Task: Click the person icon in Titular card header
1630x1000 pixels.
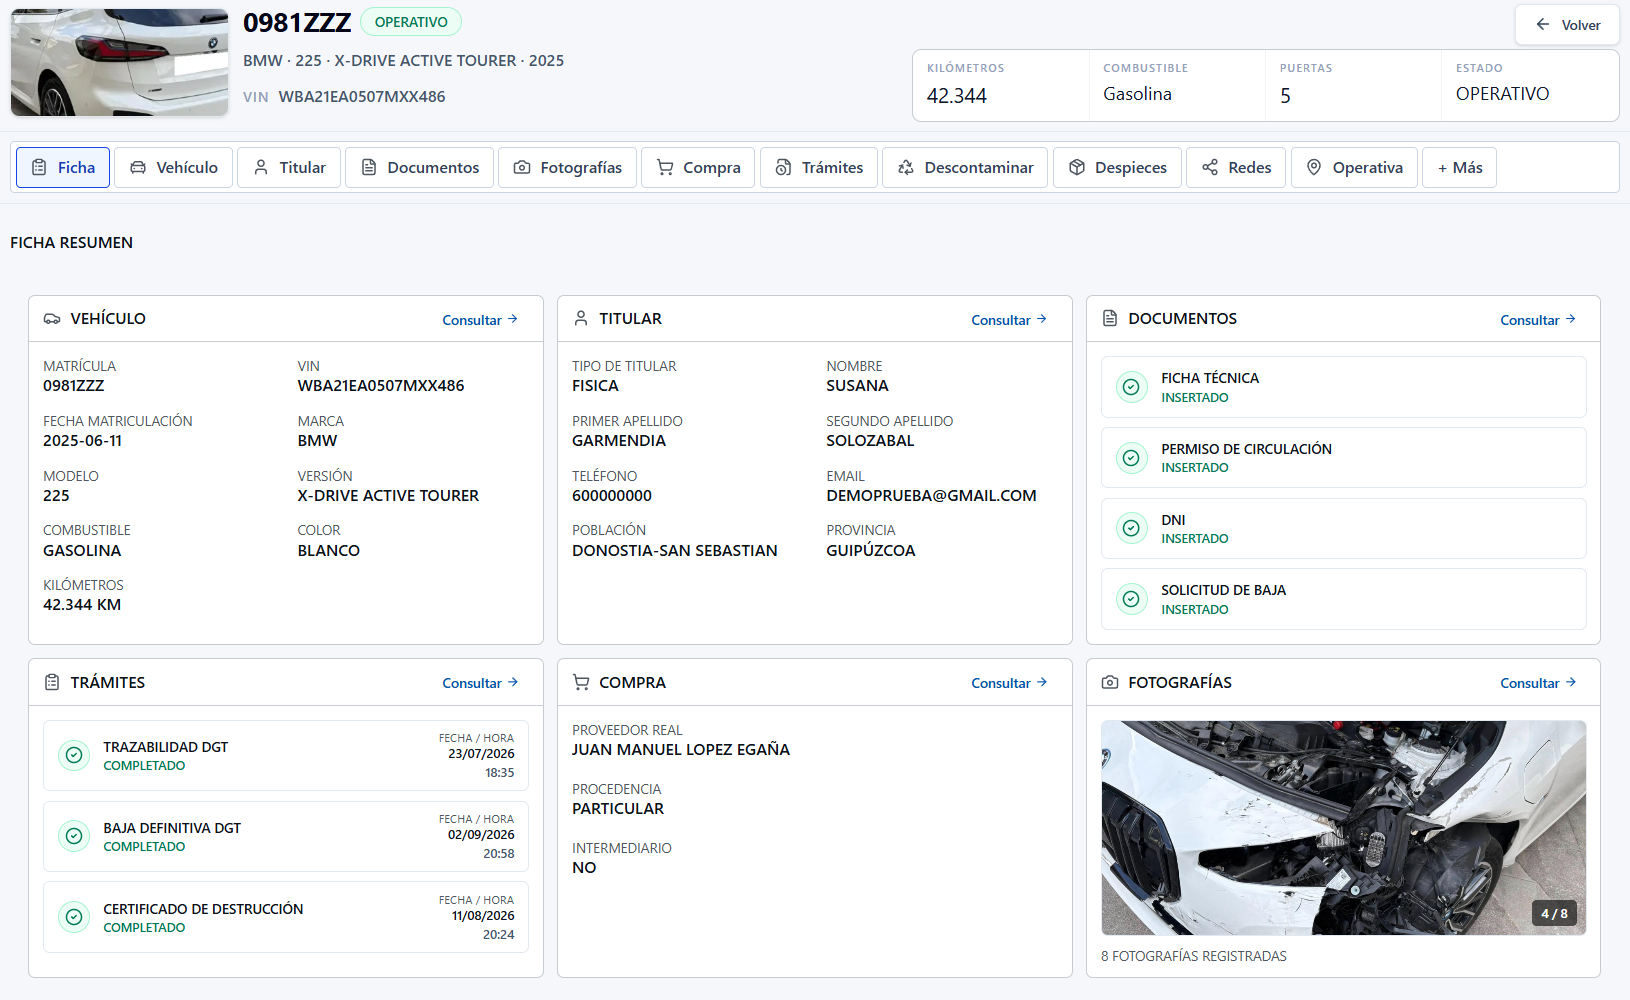Action: click(581, 319)
